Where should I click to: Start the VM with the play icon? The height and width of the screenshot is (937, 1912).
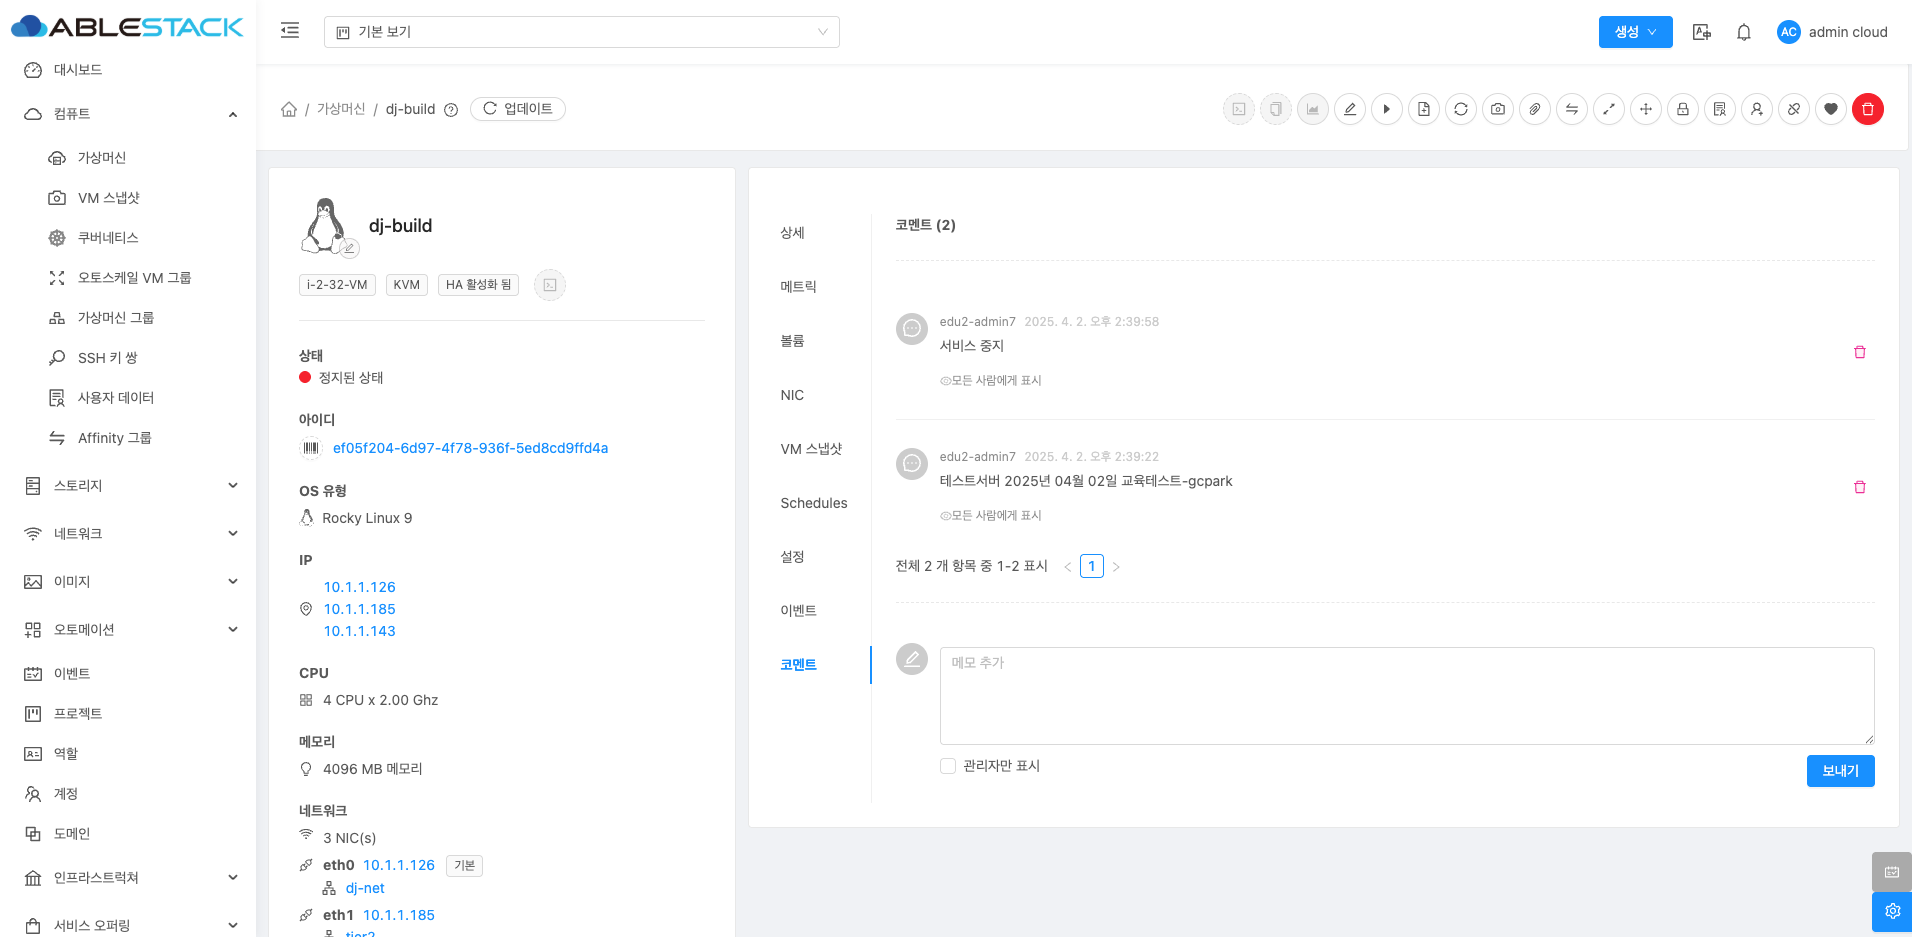pyautogui.click(x=1386, y=109)
